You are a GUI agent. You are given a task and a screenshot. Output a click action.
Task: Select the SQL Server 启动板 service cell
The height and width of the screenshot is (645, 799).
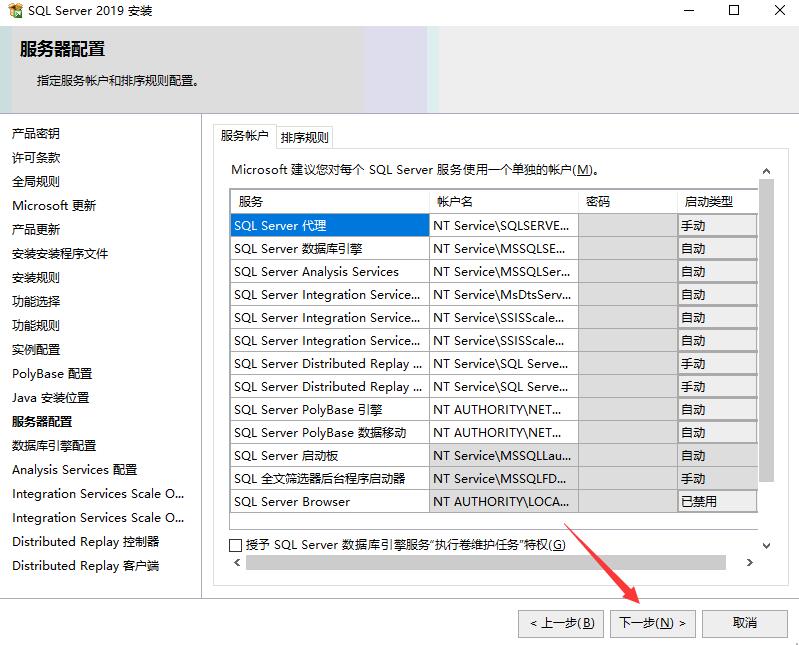coord(330,455)
